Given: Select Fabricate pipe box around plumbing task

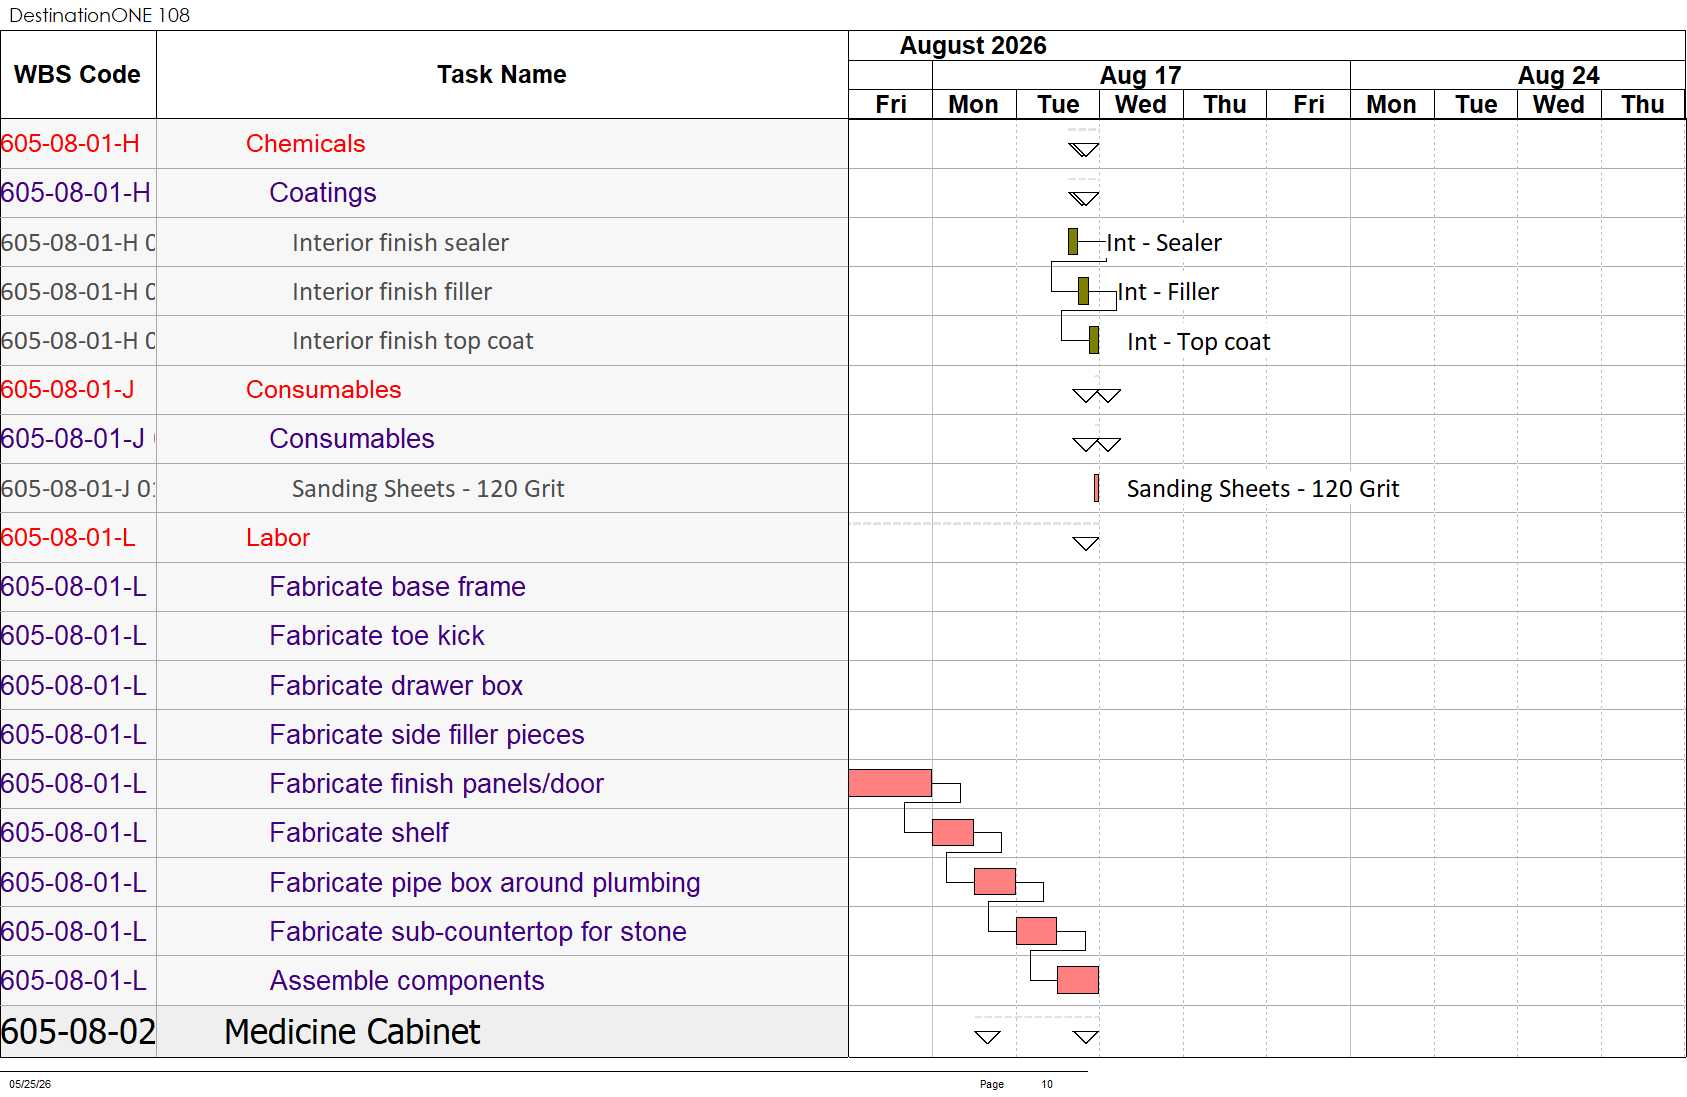Looking at the screenshot, I should pyautogui.click(x=485, y=883).
